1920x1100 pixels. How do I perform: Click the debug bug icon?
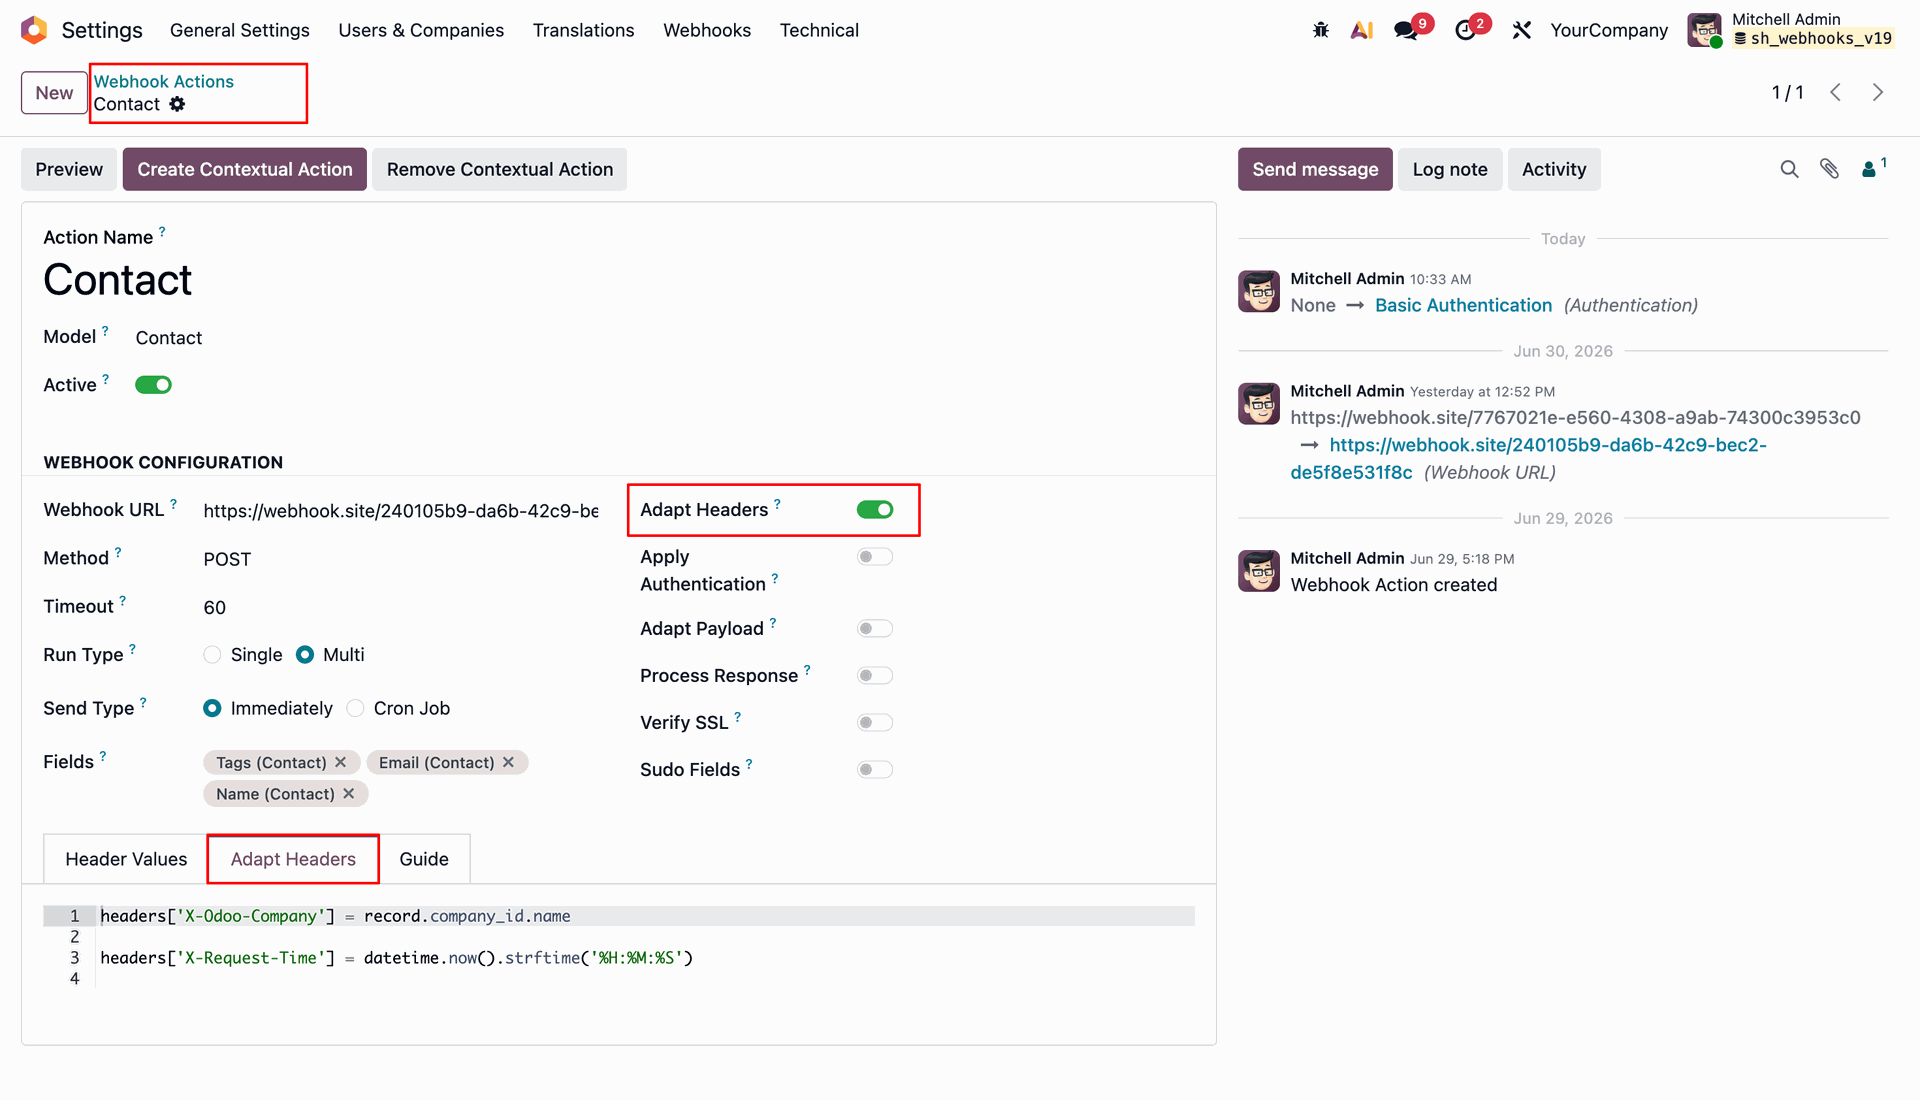point(1321,30)
